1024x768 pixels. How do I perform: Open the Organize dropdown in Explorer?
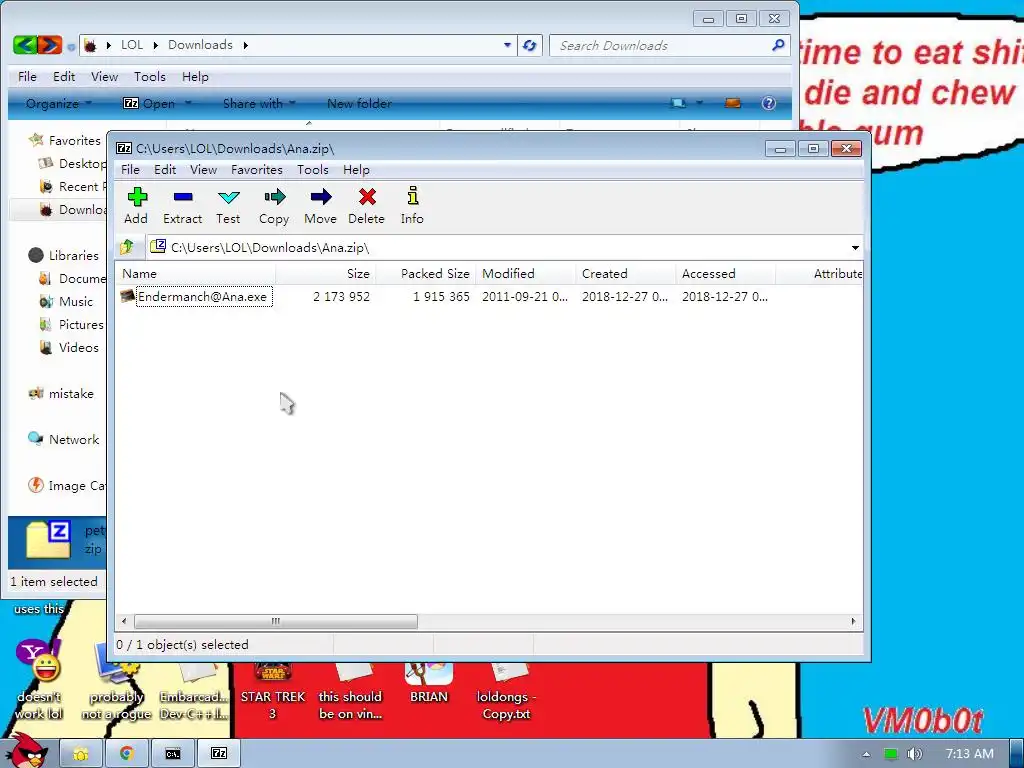click(58, 103)
